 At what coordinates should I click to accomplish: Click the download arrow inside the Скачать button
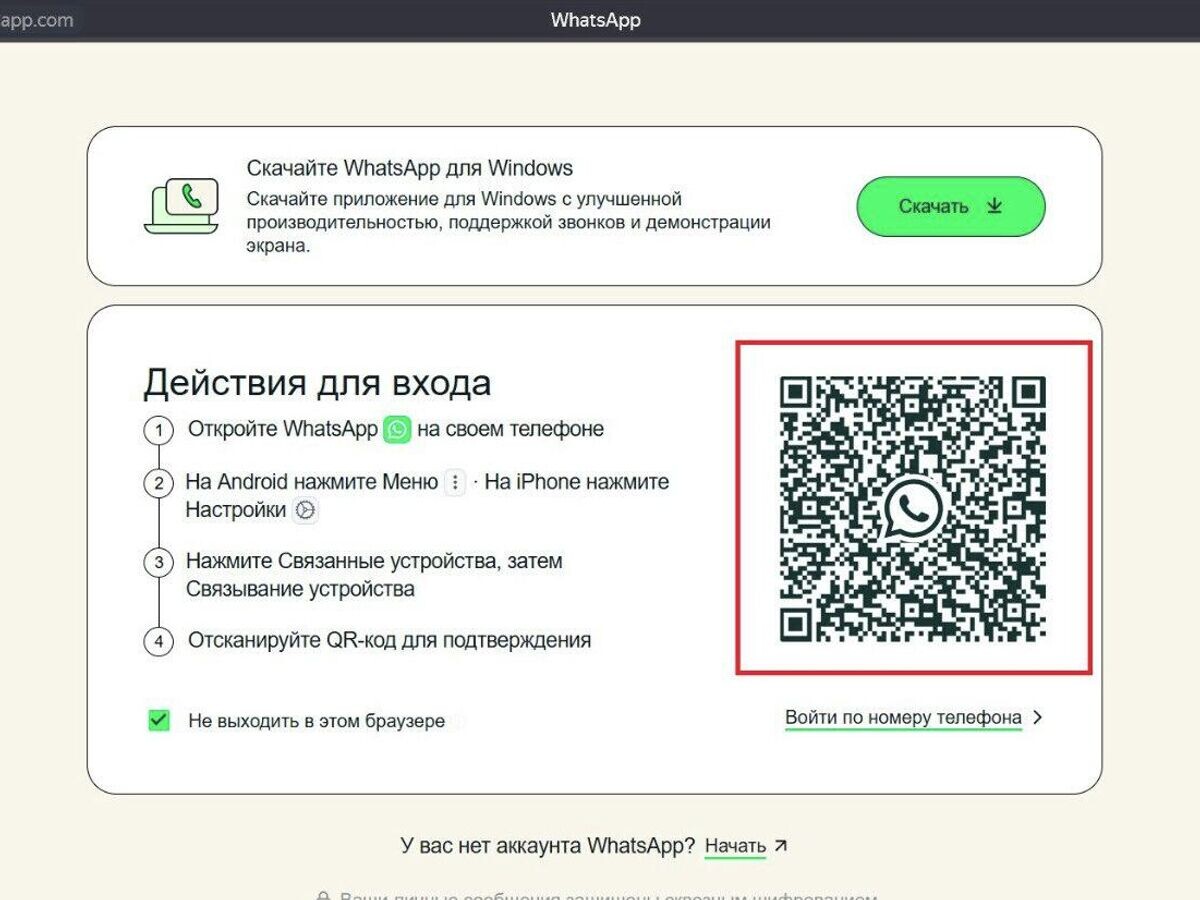click(x=994, y=206)
